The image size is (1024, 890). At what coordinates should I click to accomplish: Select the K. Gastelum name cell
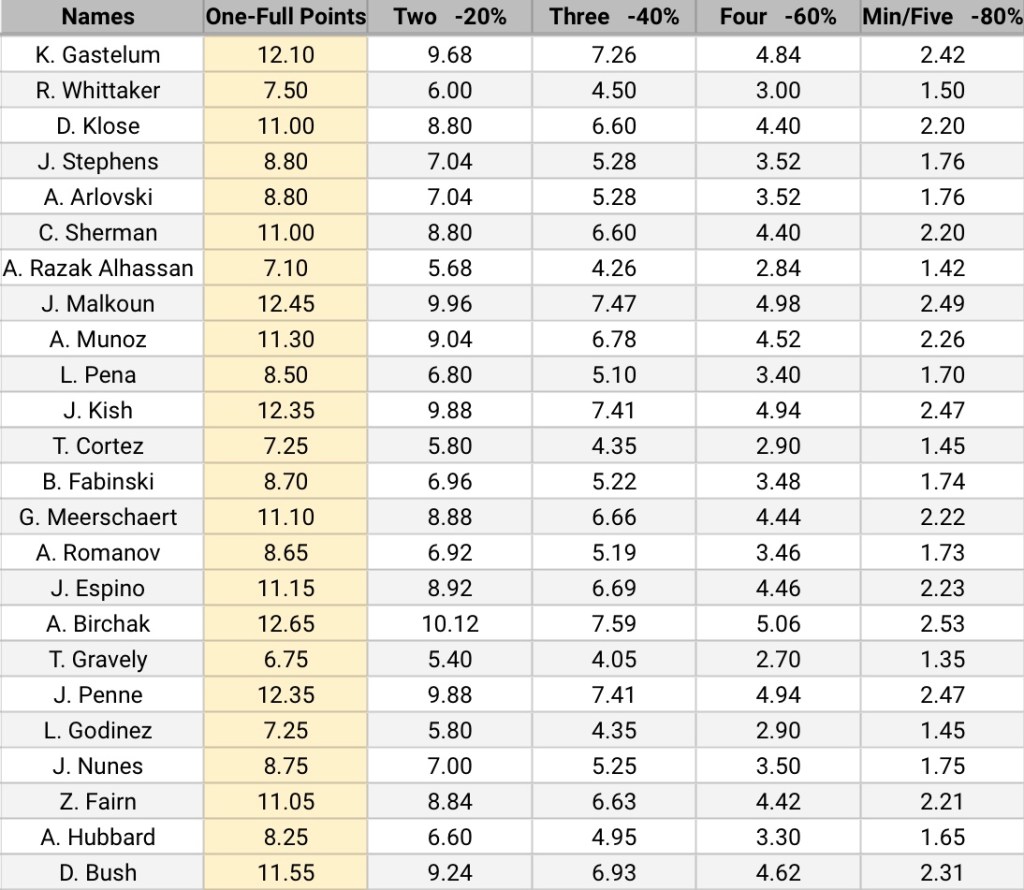tap(97, 55)
